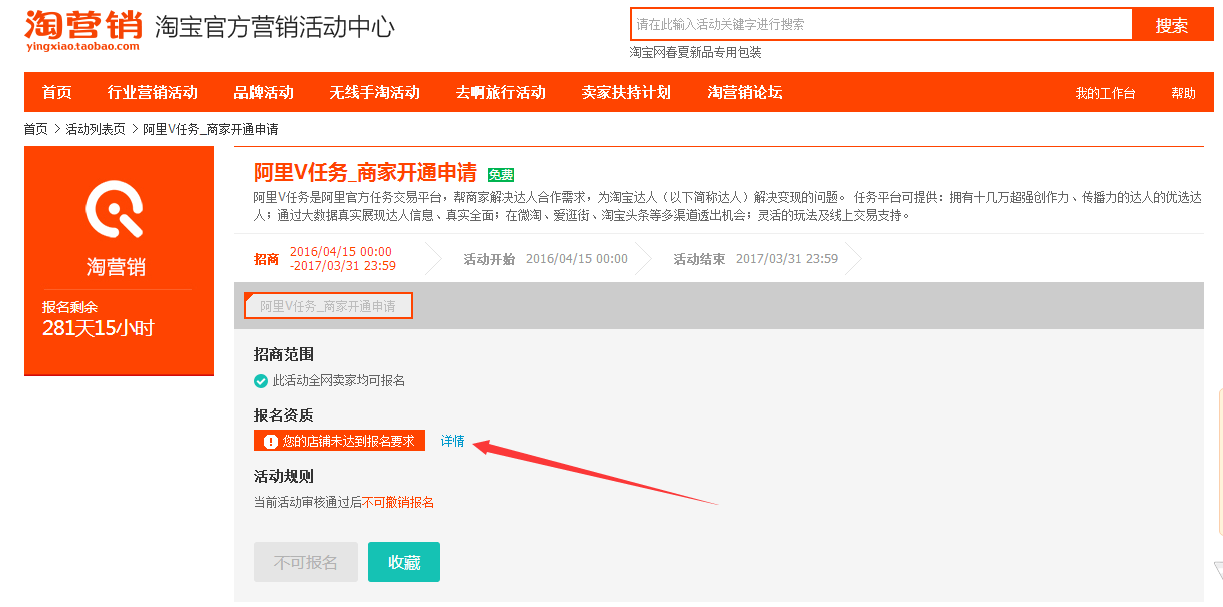The width and height of the screenshot is (1223, 607).
Task: Open 去啊旅行活动 menu
Action: 501,93
